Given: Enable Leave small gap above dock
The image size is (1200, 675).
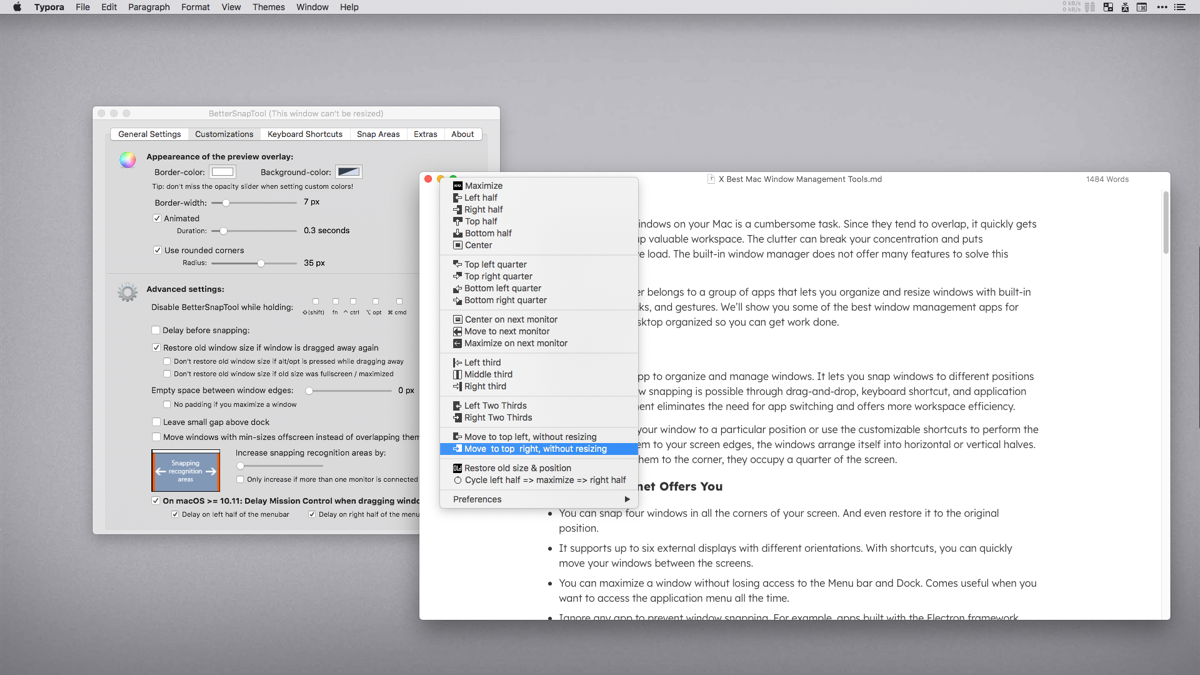Looking at the screenshot, I should (156, 422).
